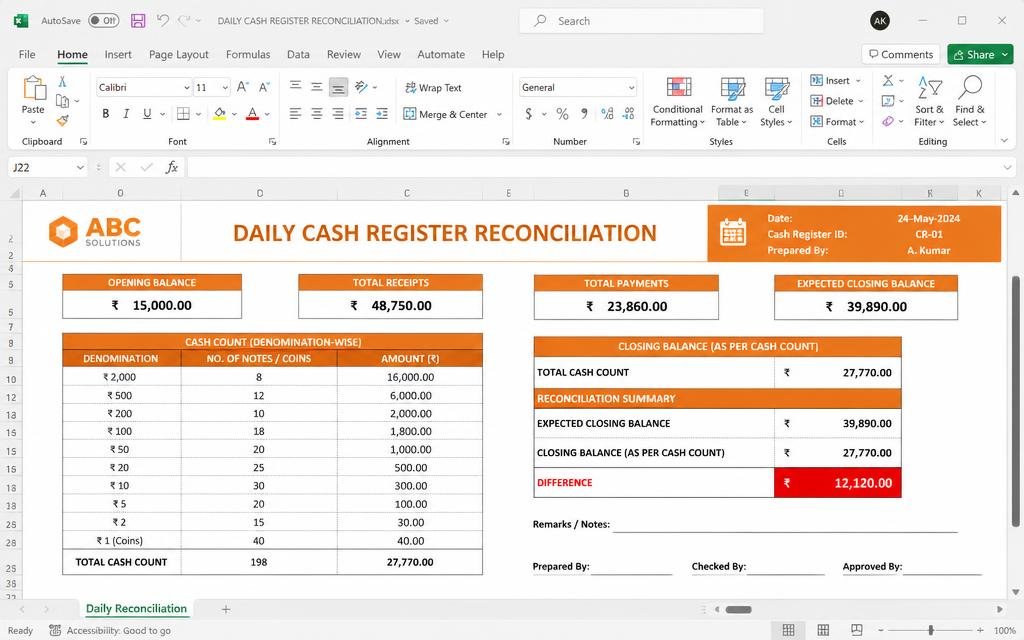Viewport: 1024px width, 640px height.
Task: Switch to the Insert tab
Action: tap(118, 54)
